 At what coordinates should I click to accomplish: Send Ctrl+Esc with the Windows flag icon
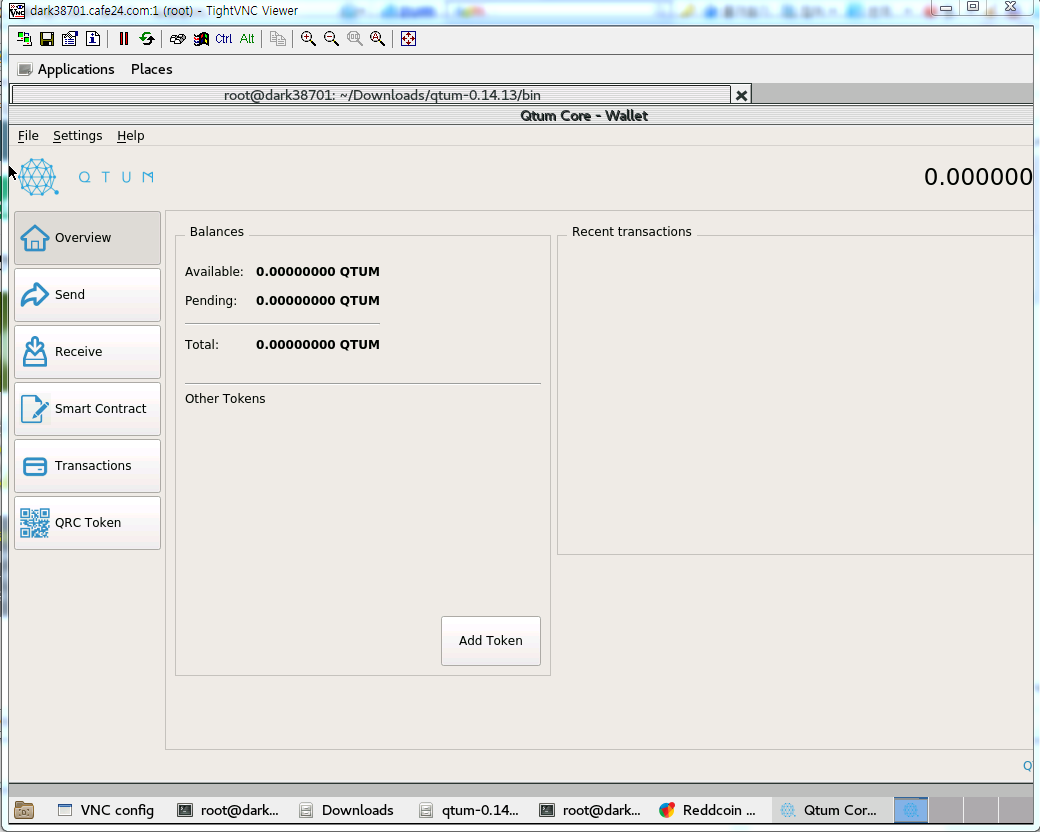tap(201, 39)
